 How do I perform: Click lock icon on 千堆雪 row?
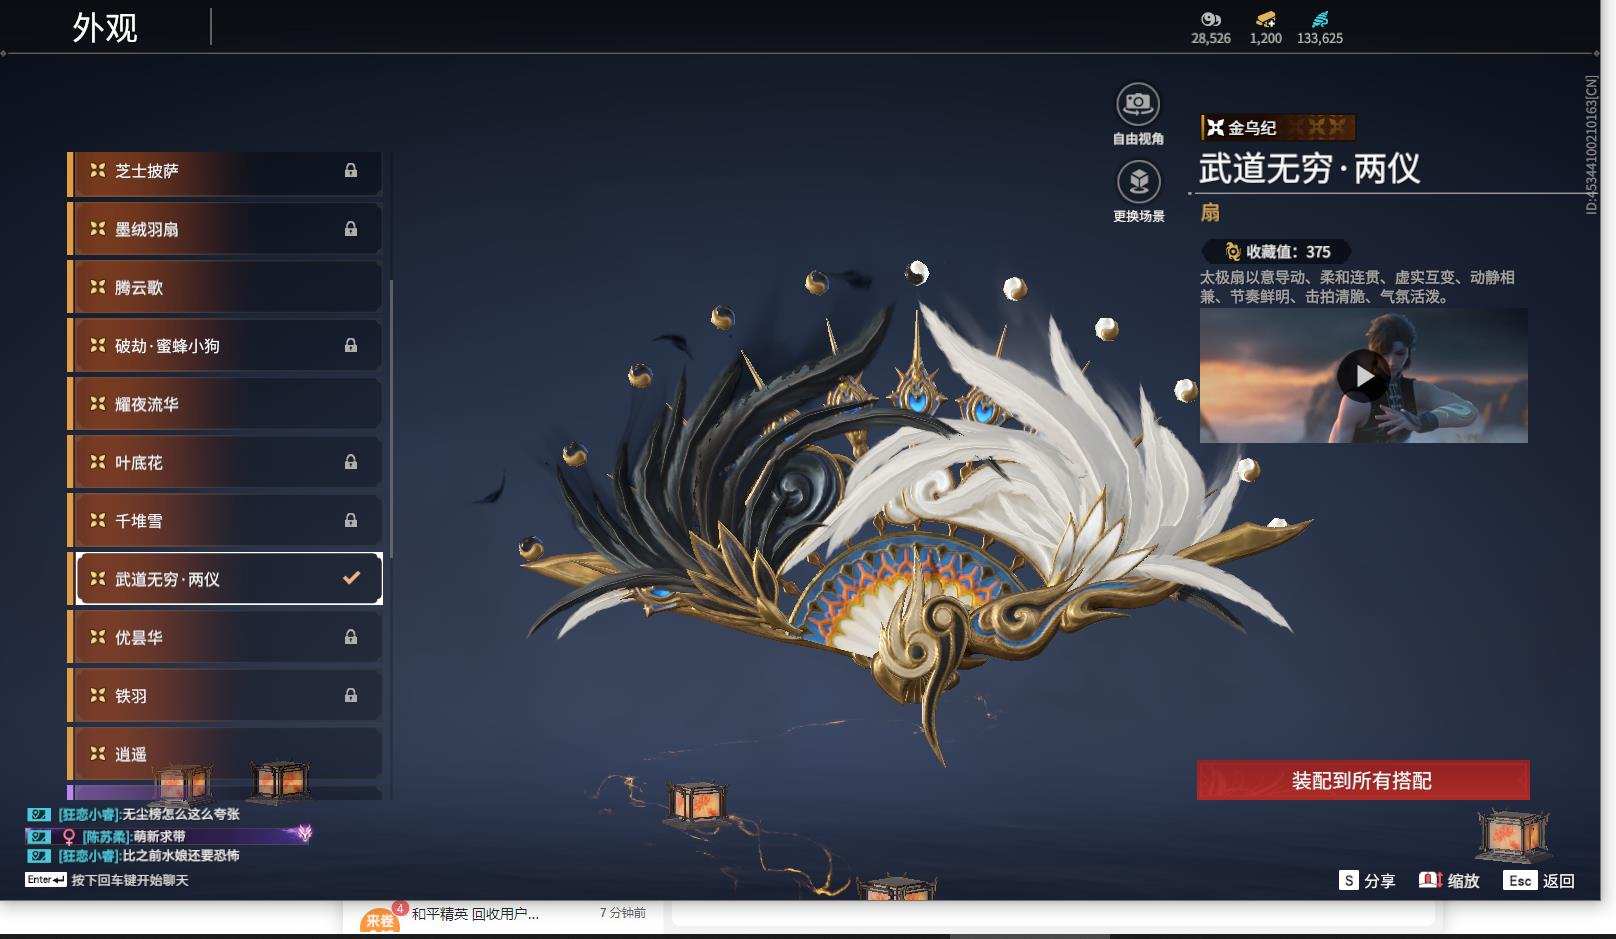(x=351, y=520)
